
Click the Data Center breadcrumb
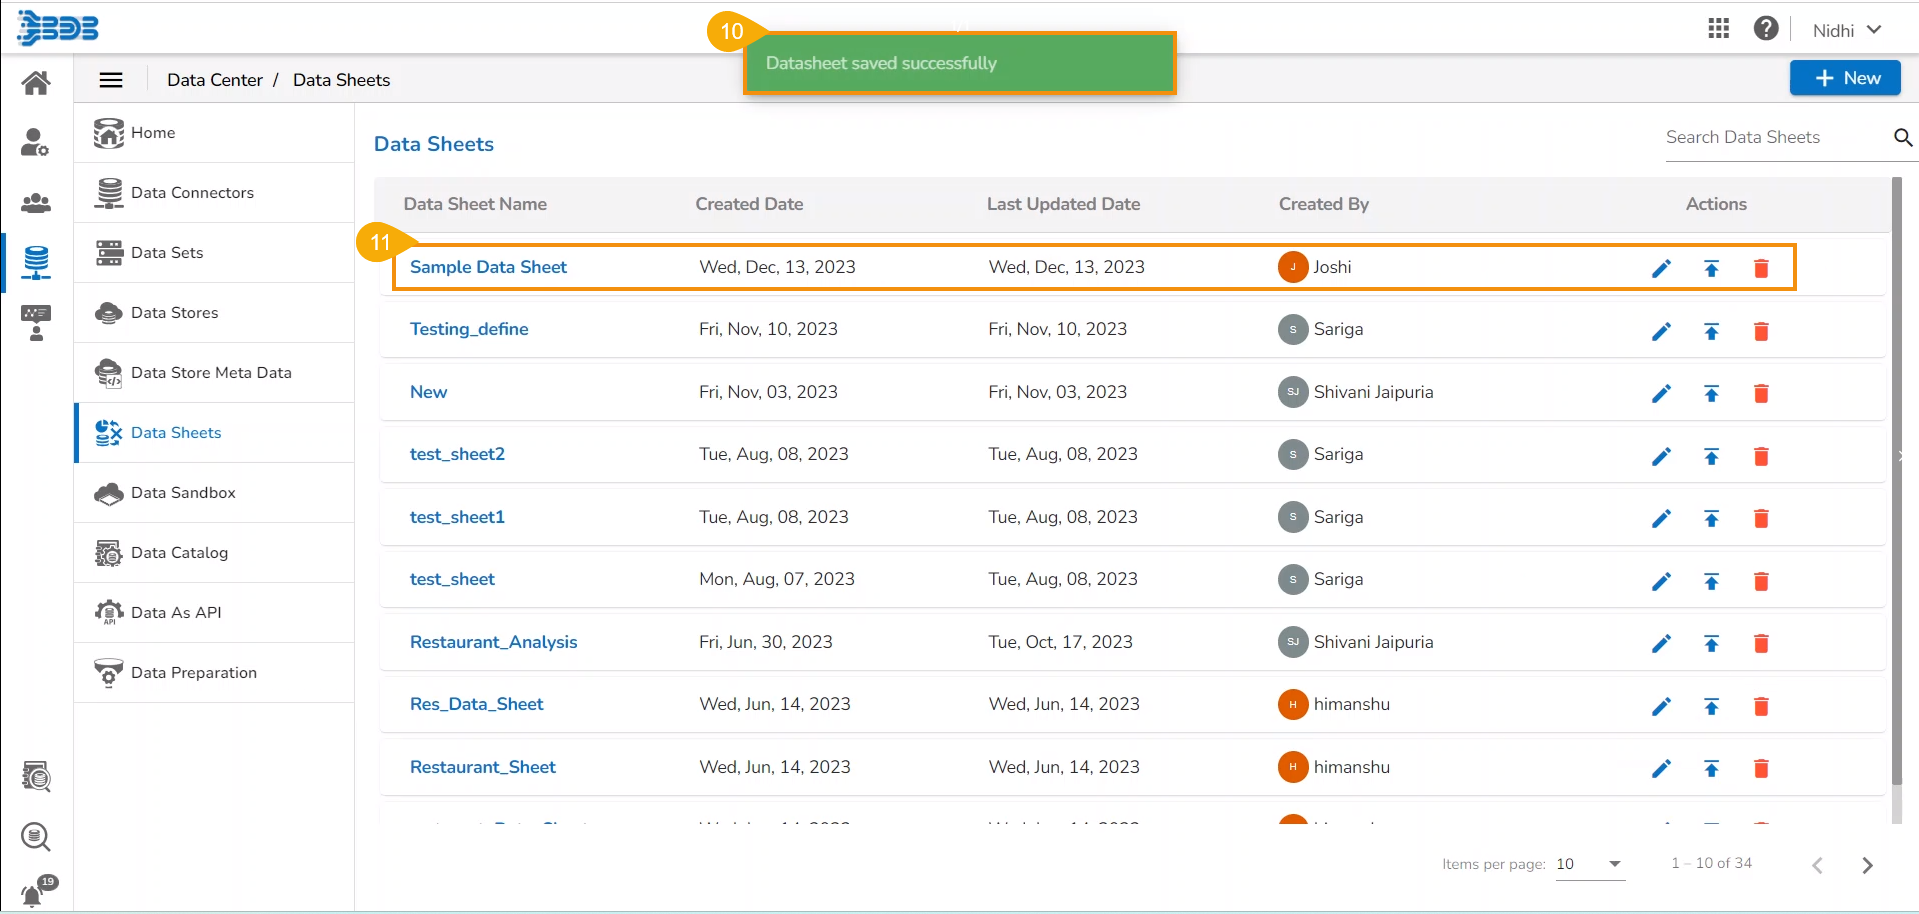pyautogui.click(x=214, y=80)
